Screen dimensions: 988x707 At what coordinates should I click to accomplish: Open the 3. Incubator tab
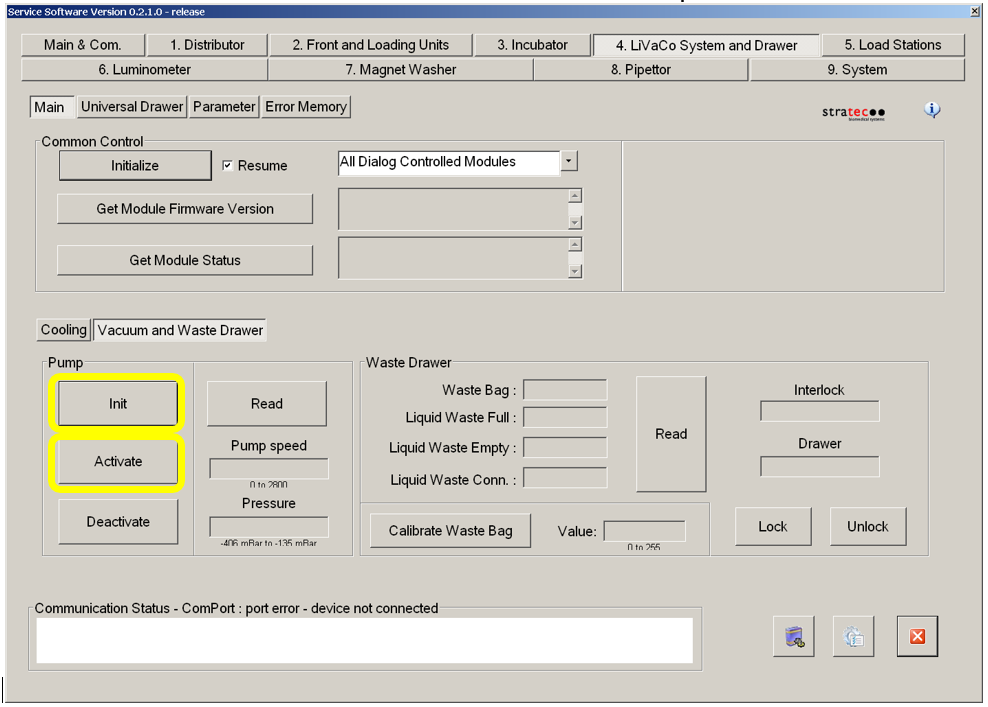point(533,45)
